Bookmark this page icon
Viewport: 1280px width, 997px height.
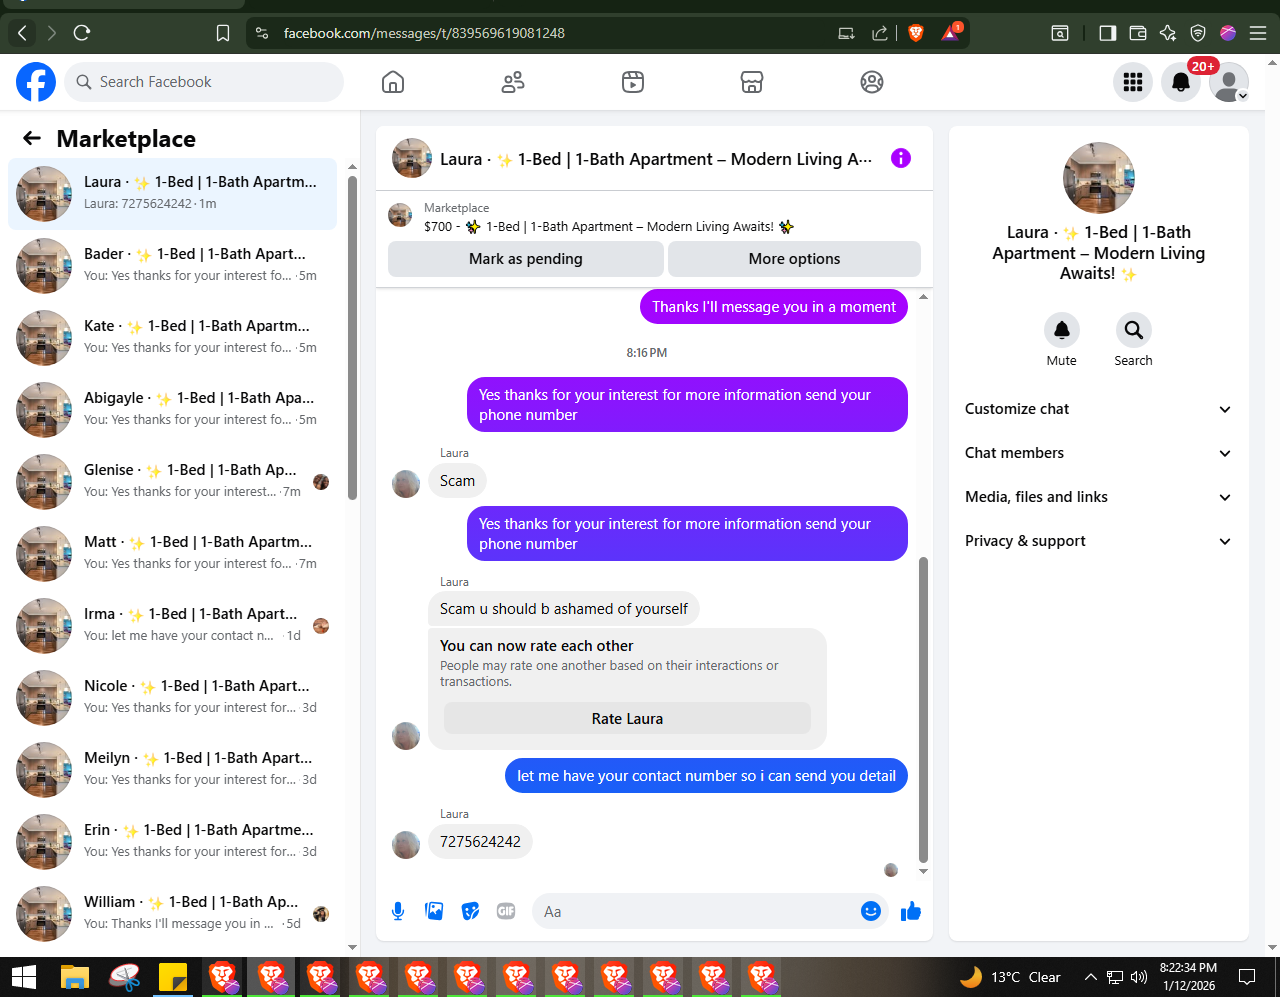[223, 33]
